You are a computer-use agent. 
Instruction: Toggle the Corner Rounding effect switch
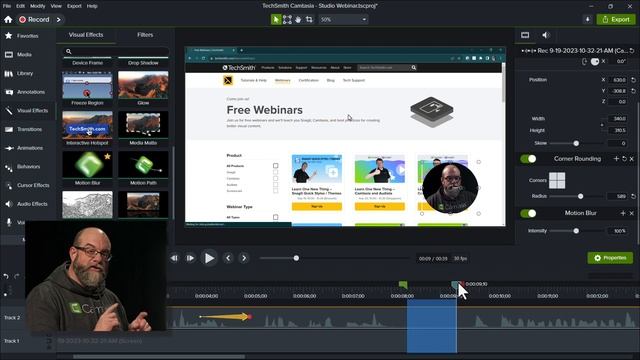point(528,159)
